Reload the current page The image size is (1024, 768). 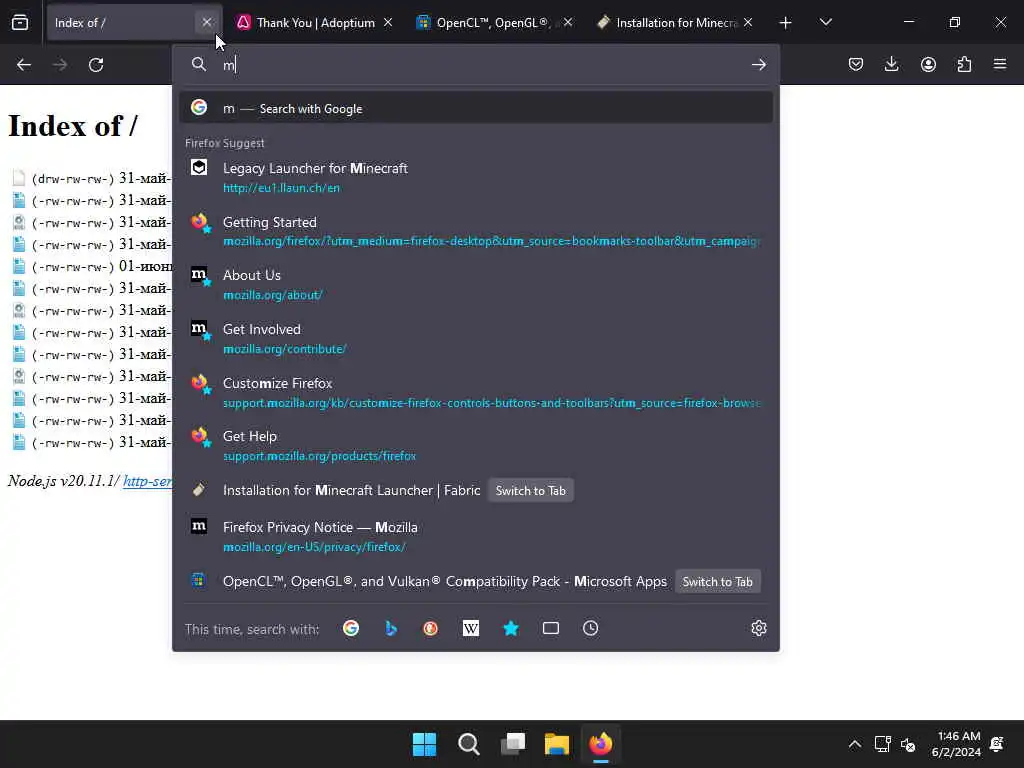click(96, 65)
